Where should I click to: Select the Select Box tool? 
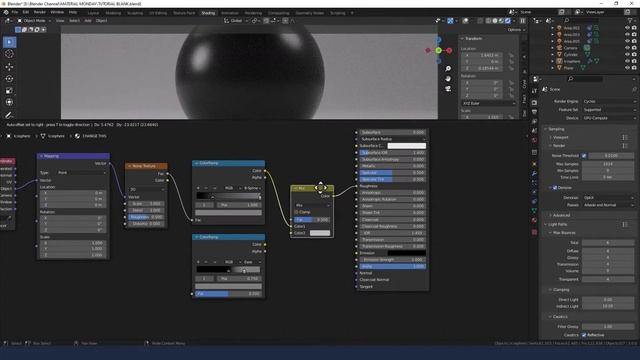[x=9, y=42]
